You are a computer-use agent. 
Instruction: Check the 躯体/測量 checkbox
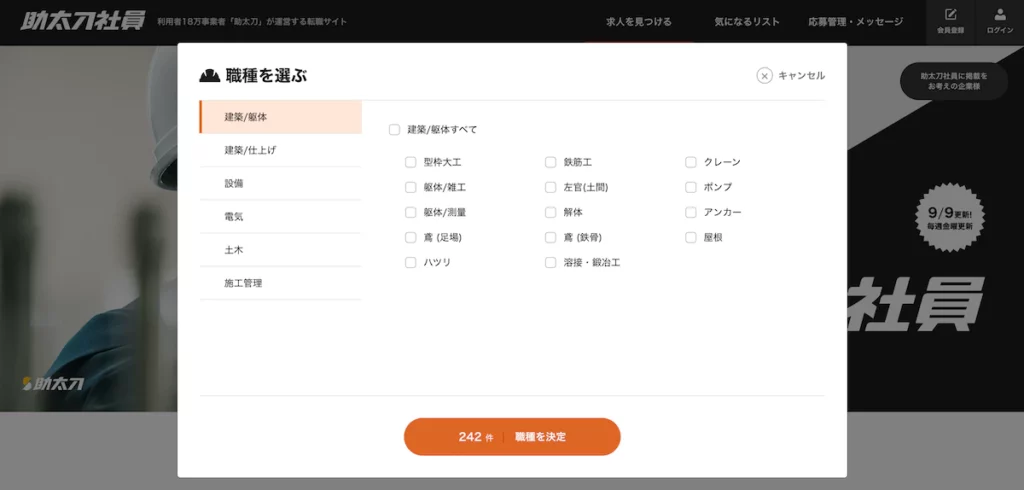click(410, 212)
